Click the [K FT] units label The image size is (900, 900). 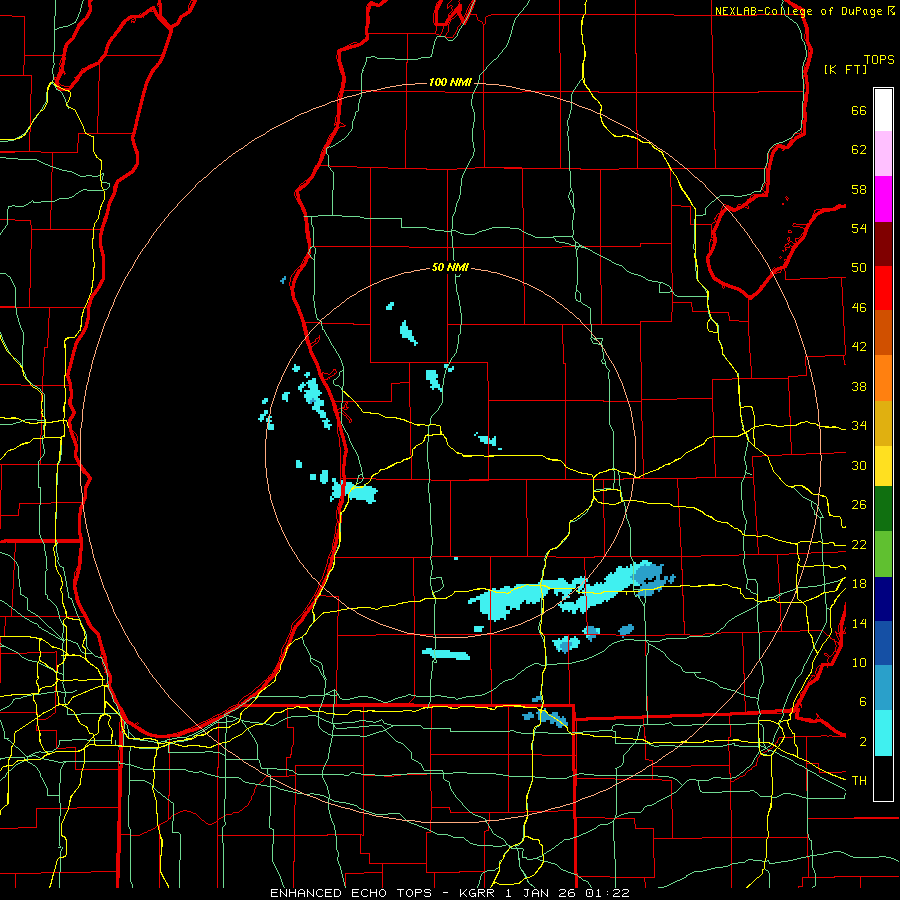[x=845, y=69]
